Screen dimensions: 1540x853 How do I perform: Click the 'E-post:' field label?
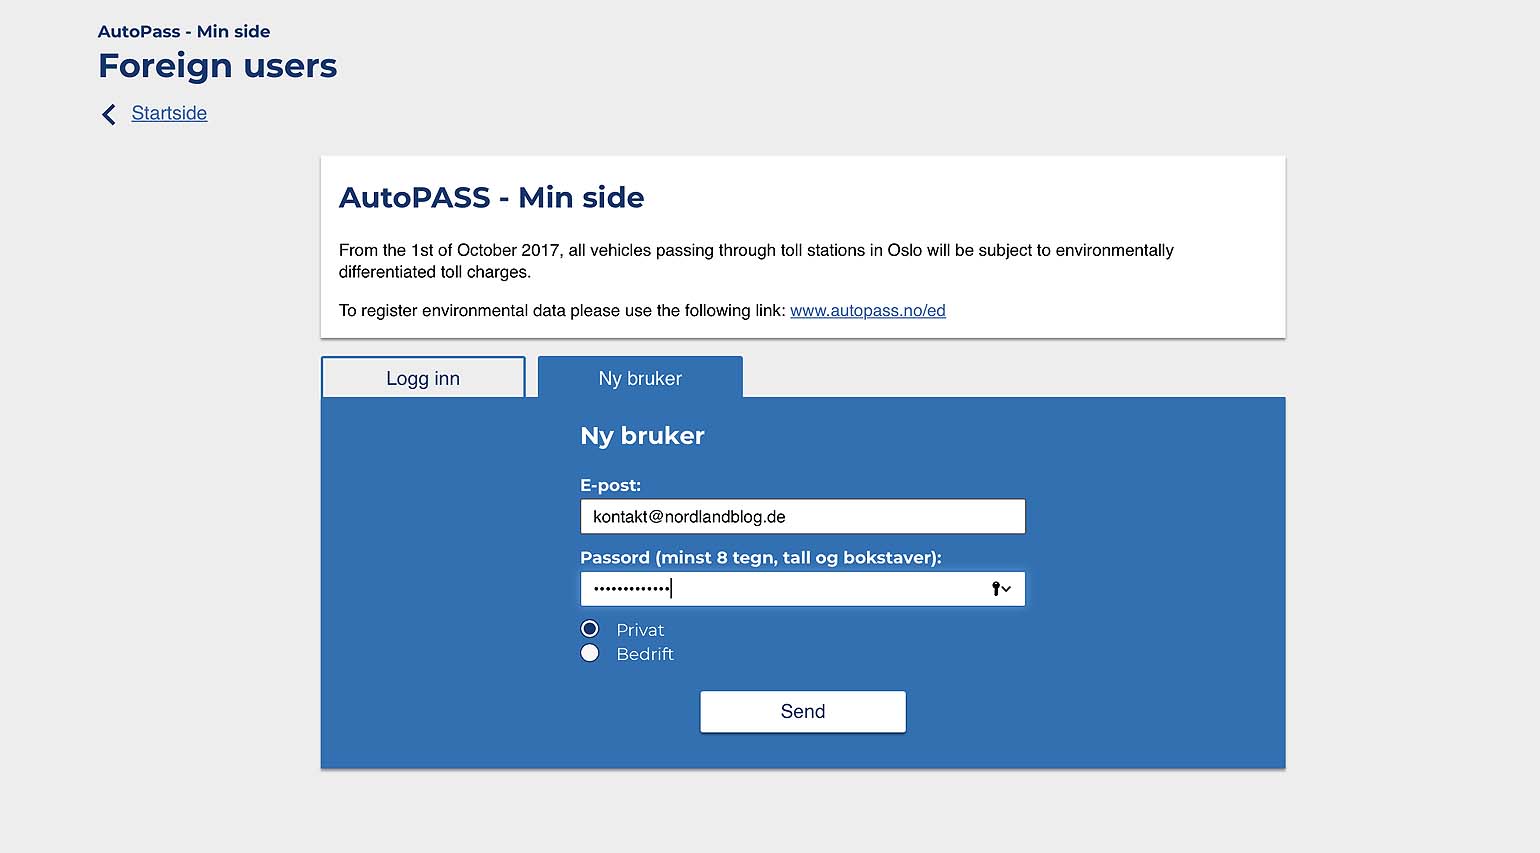coord(610,485)
